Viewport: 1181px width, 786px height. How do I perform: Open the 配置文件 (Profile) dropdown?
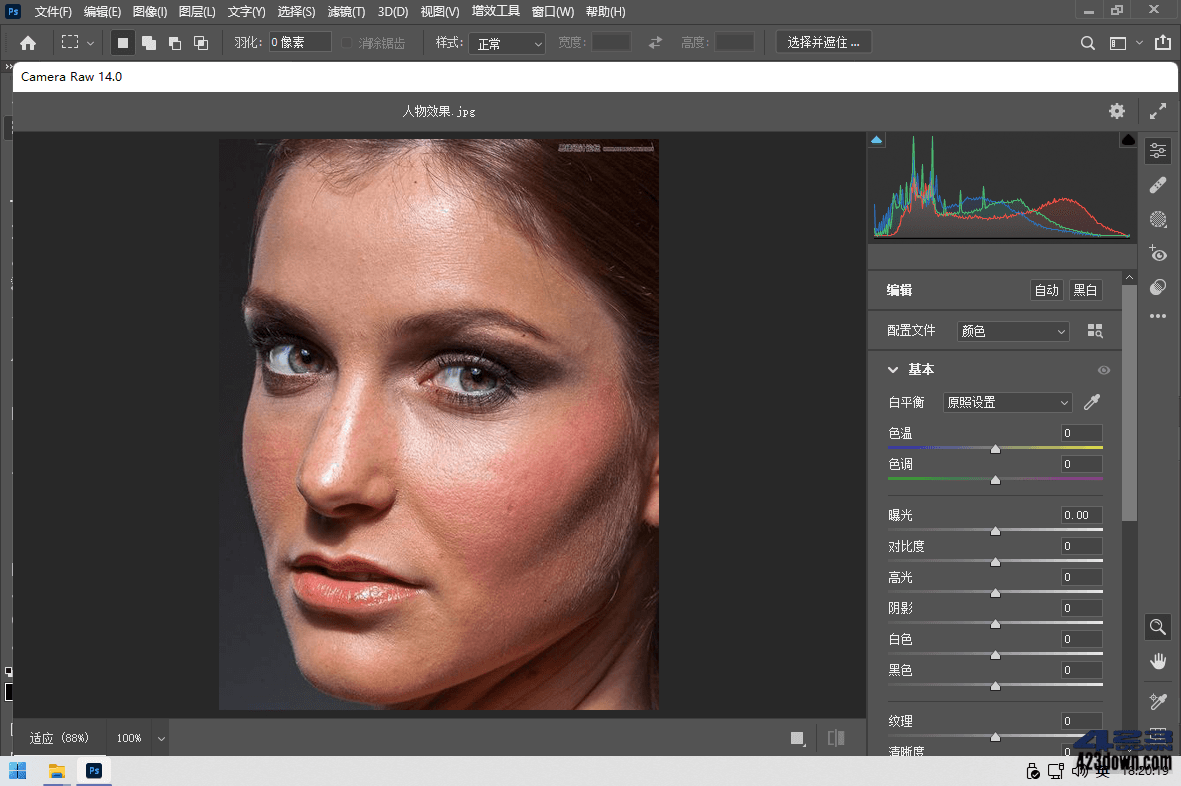click(x=1011, y=330)
